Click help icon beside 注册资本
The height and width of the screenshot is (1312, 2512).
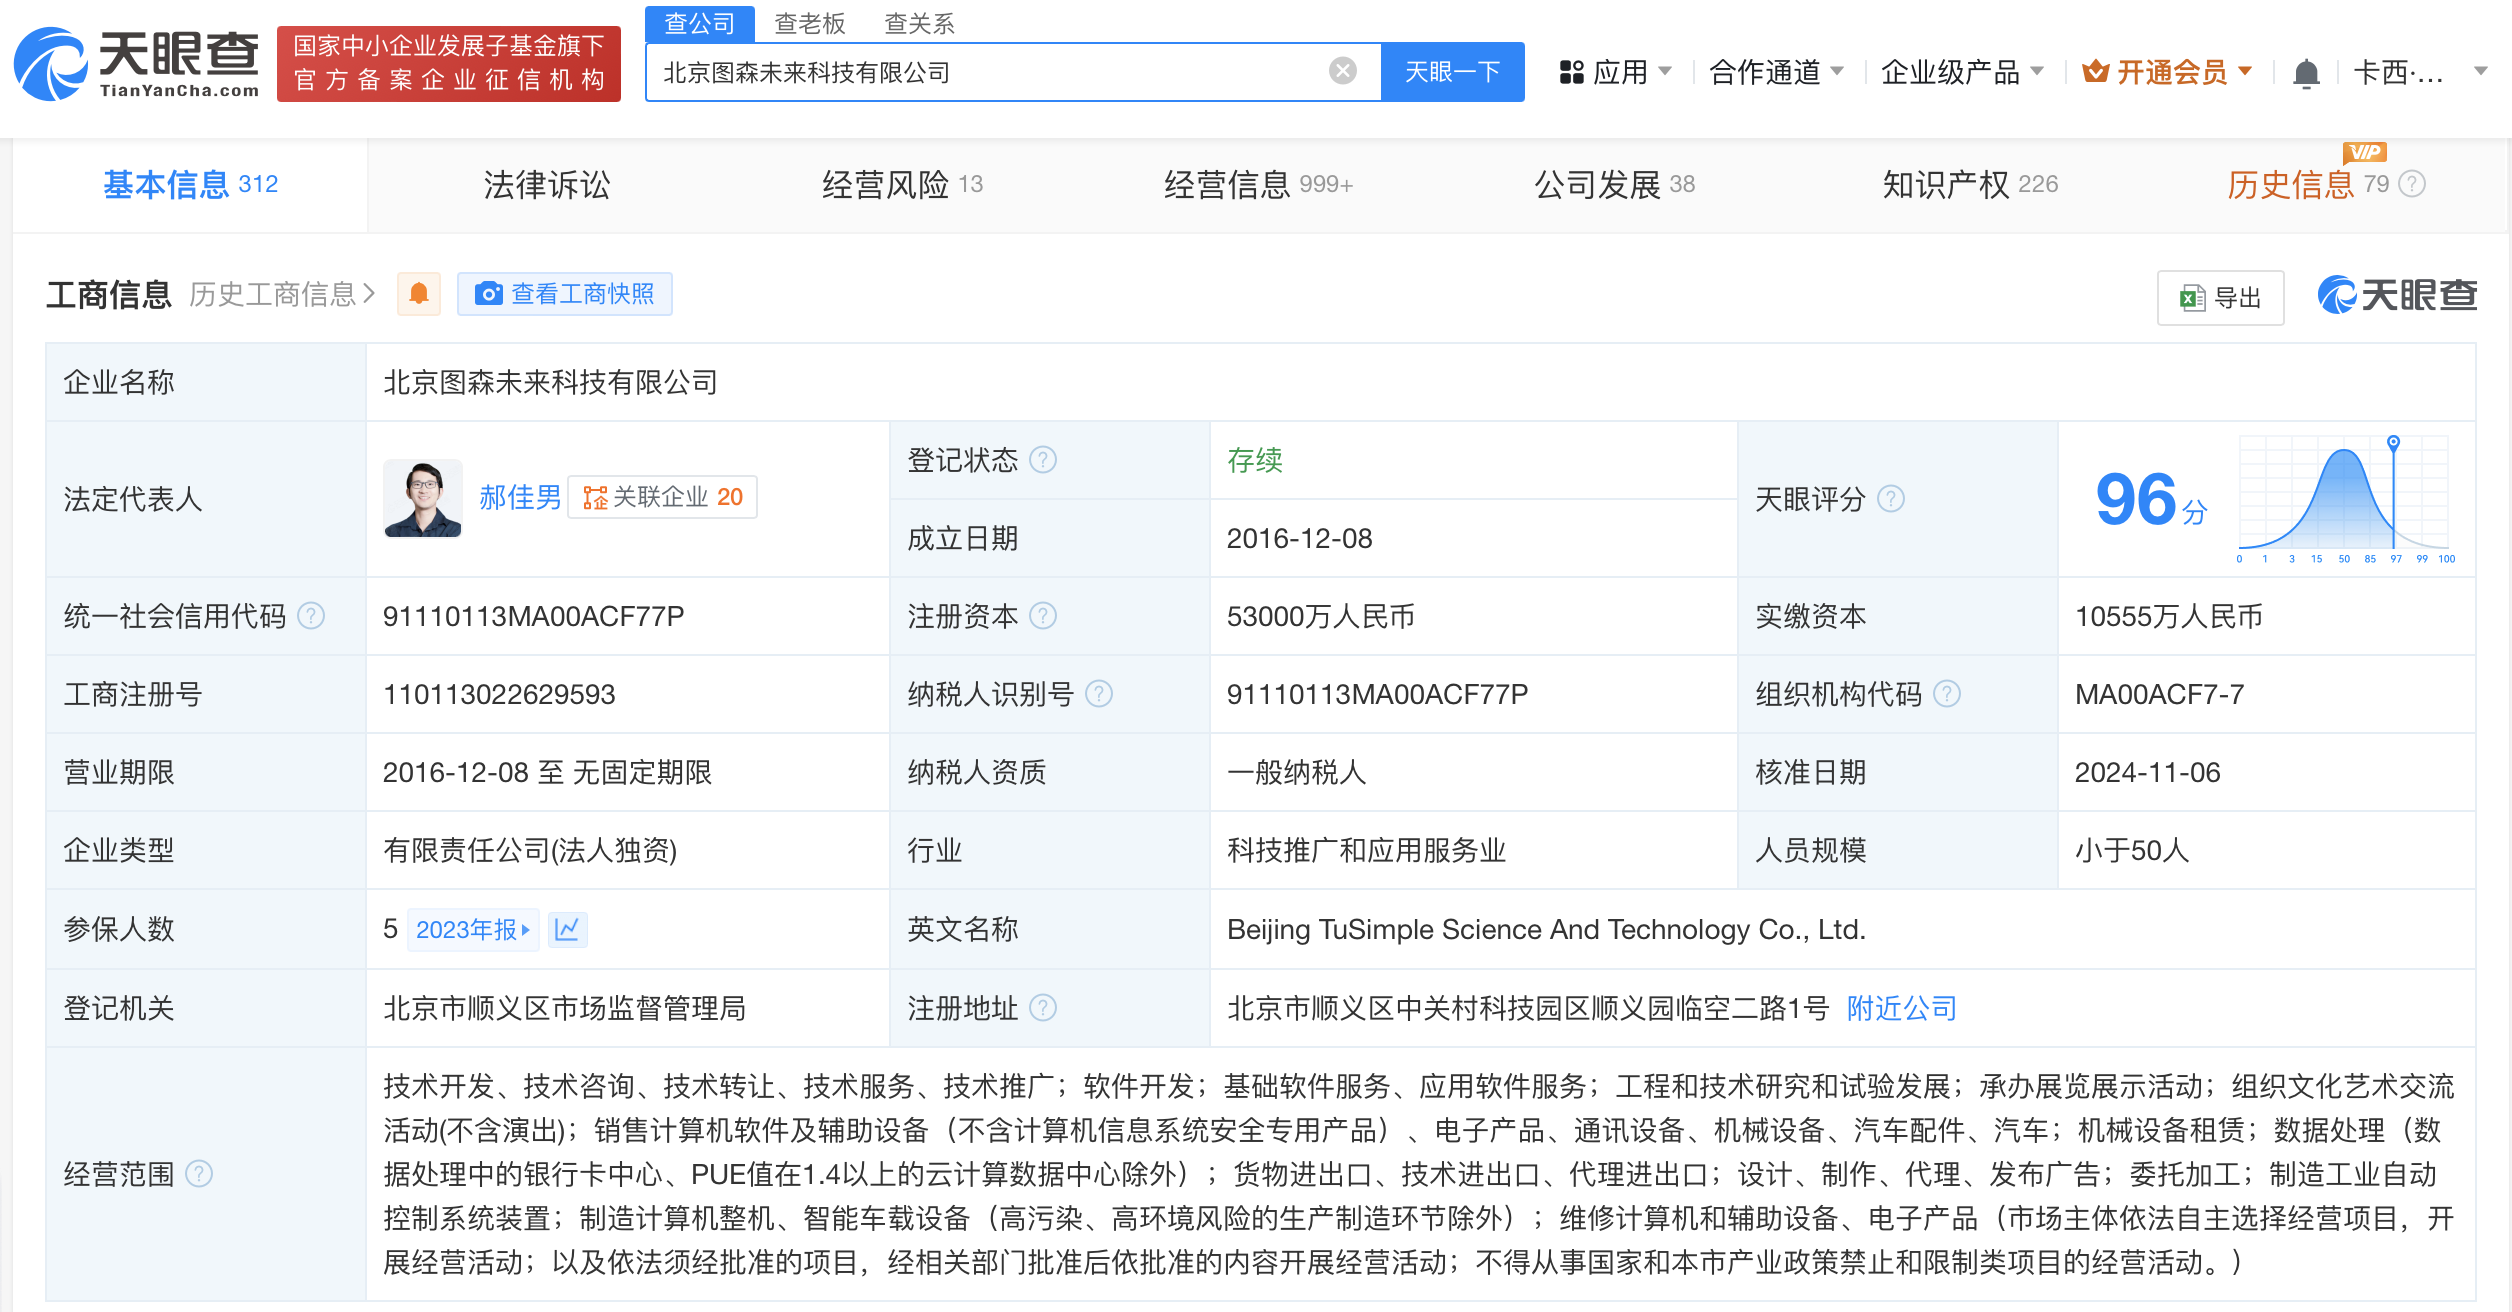[1043, 616]
